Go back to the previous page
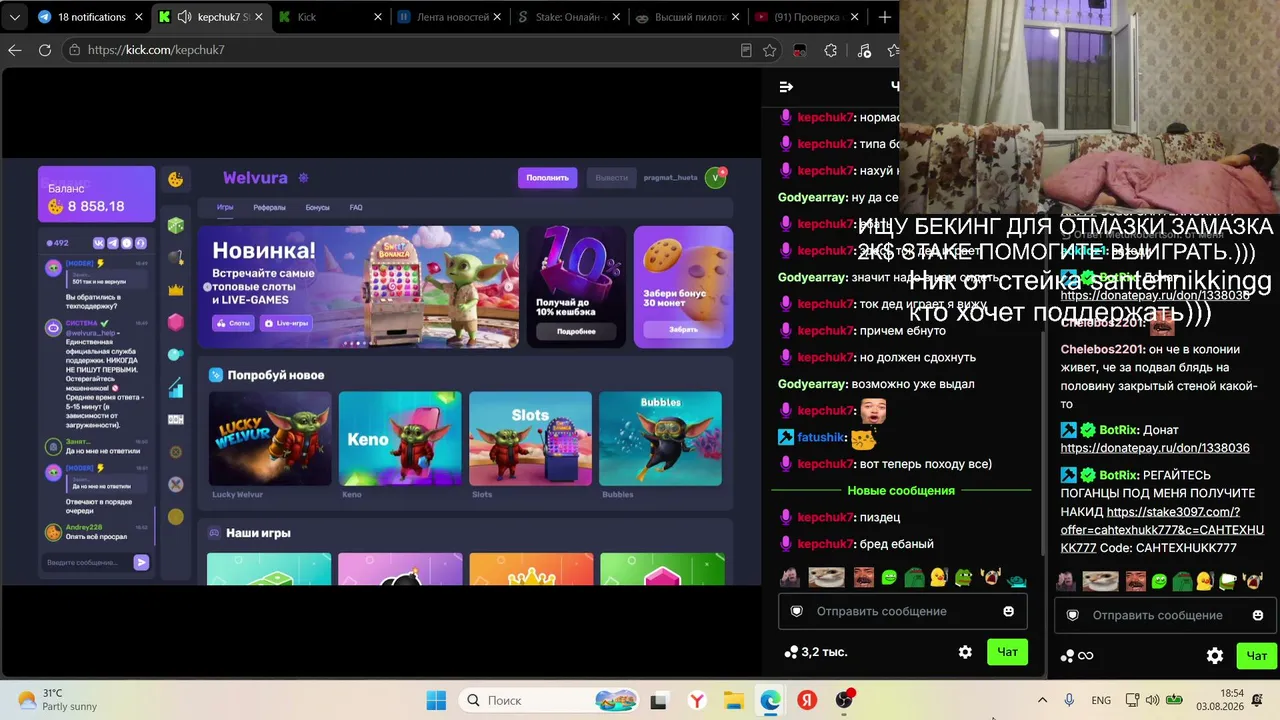 (x=15, y=50)
